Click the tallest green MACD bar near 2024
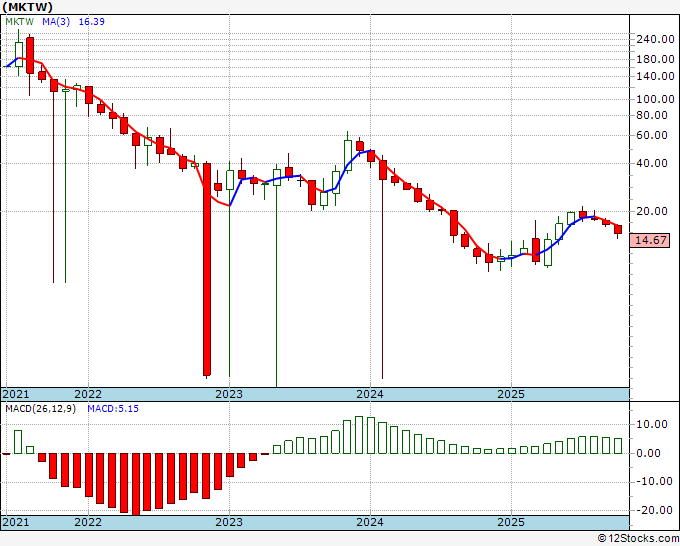 point(359,435)
